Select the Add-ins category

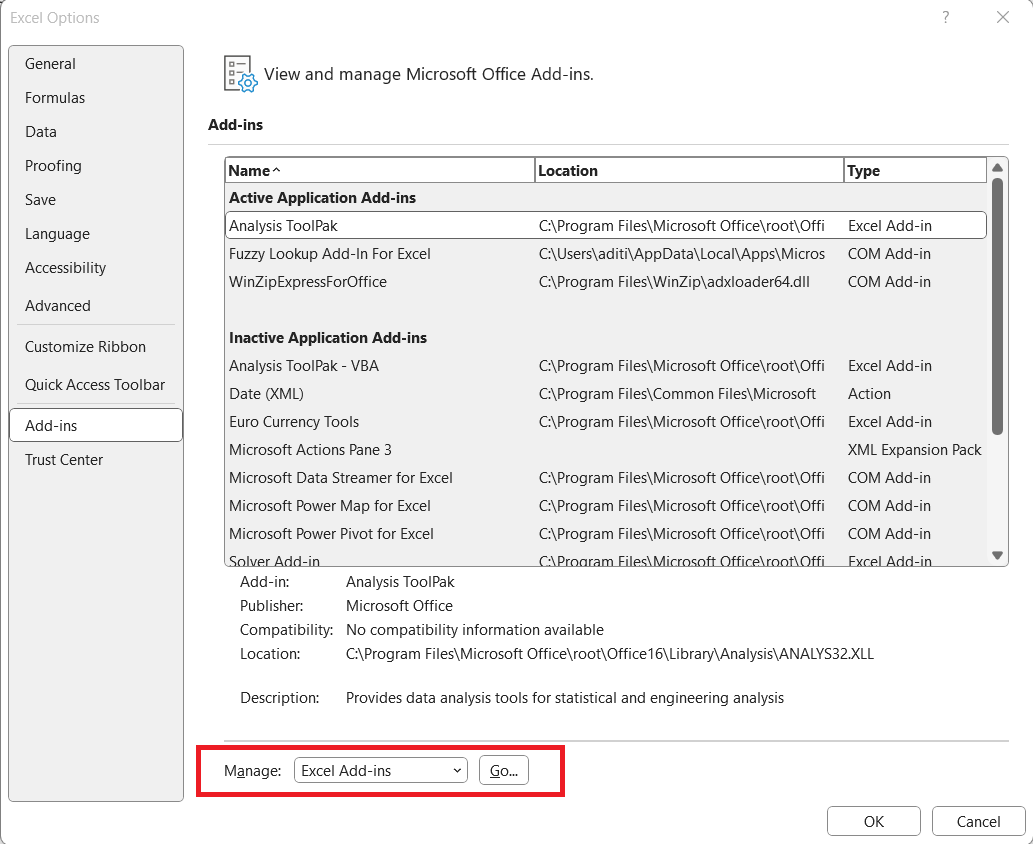(96, 426)
